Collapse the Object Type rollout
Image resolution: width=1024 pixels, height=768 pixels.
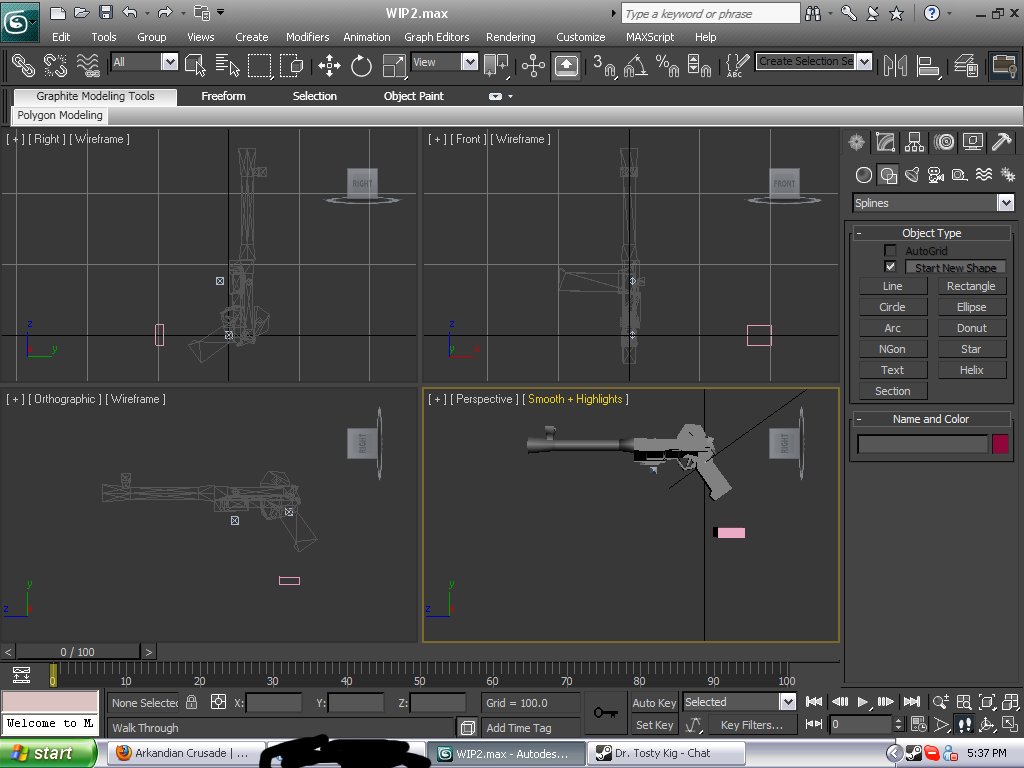click(x=931, y=233)
